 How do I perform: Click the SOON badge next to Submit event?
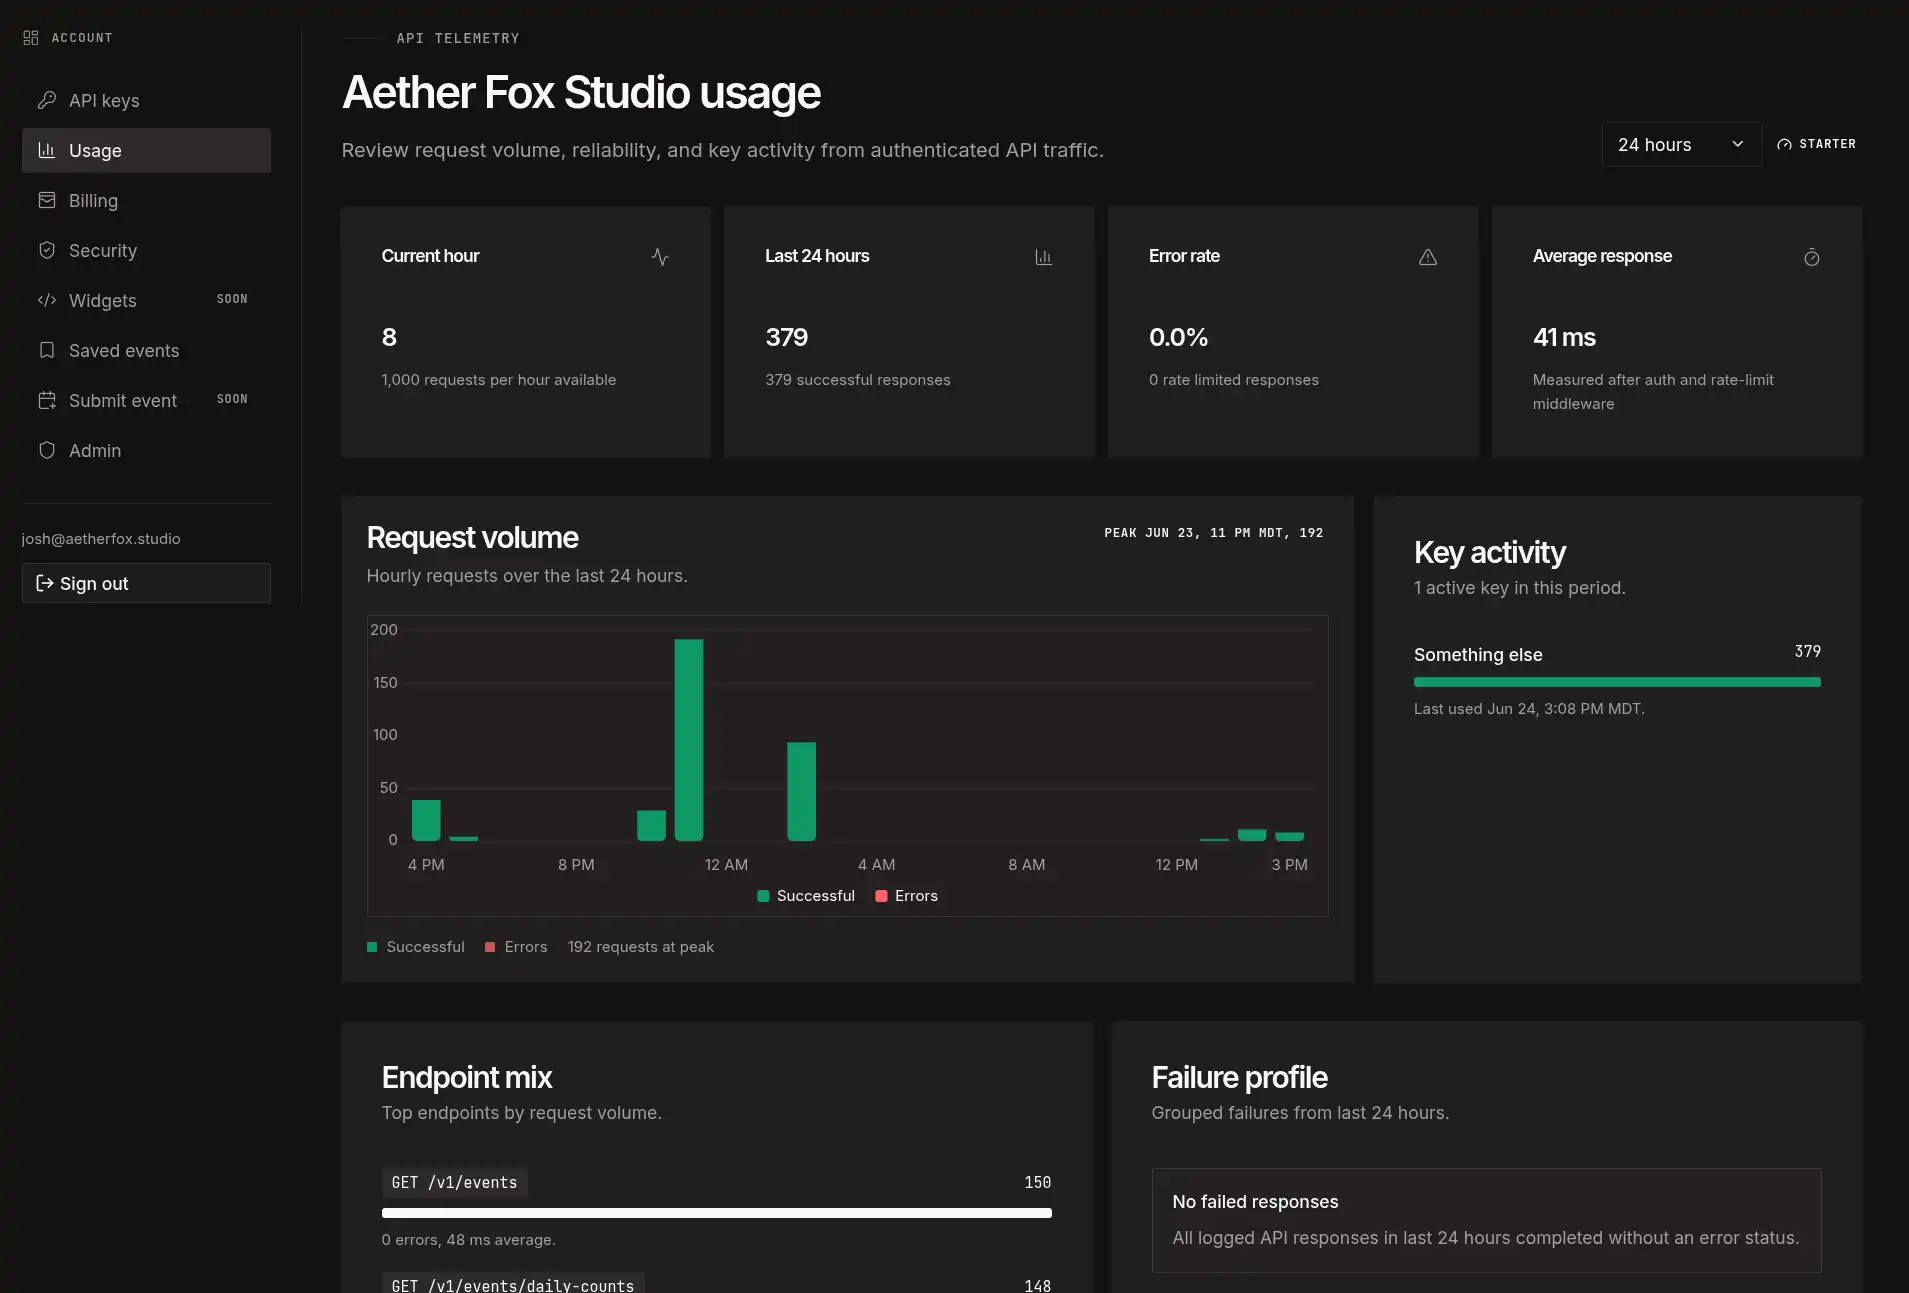pos(232,399)
